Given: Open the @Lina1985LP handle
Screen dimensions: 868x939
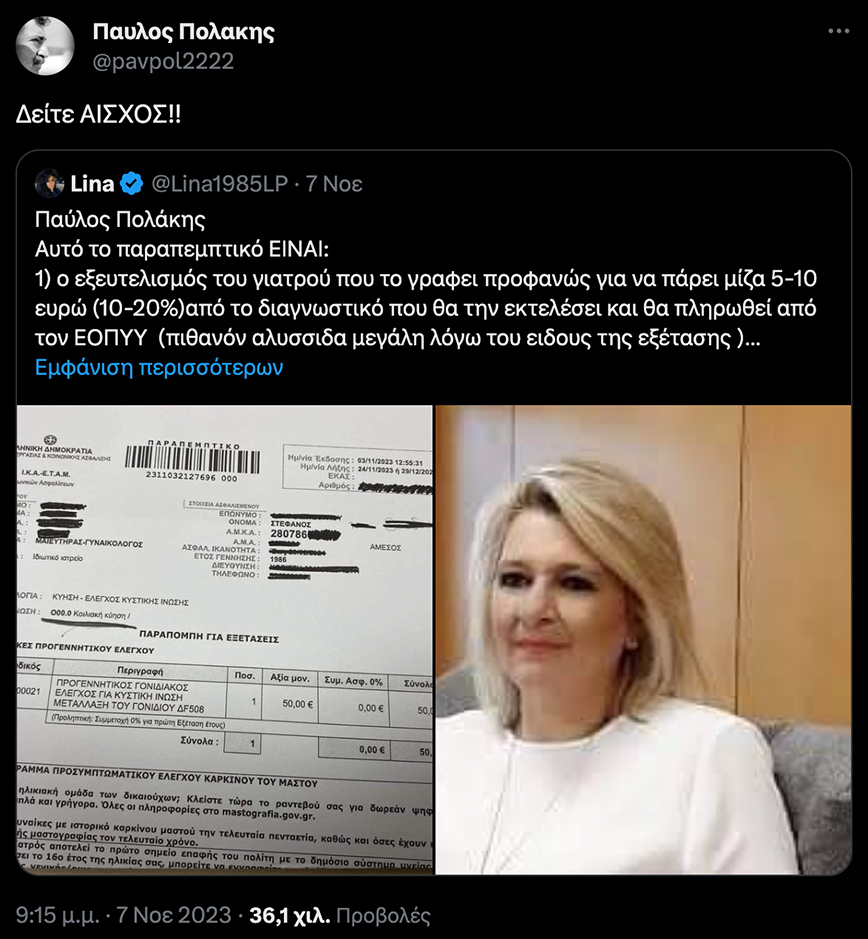Looking at the screenshot, I should [220, 183].
